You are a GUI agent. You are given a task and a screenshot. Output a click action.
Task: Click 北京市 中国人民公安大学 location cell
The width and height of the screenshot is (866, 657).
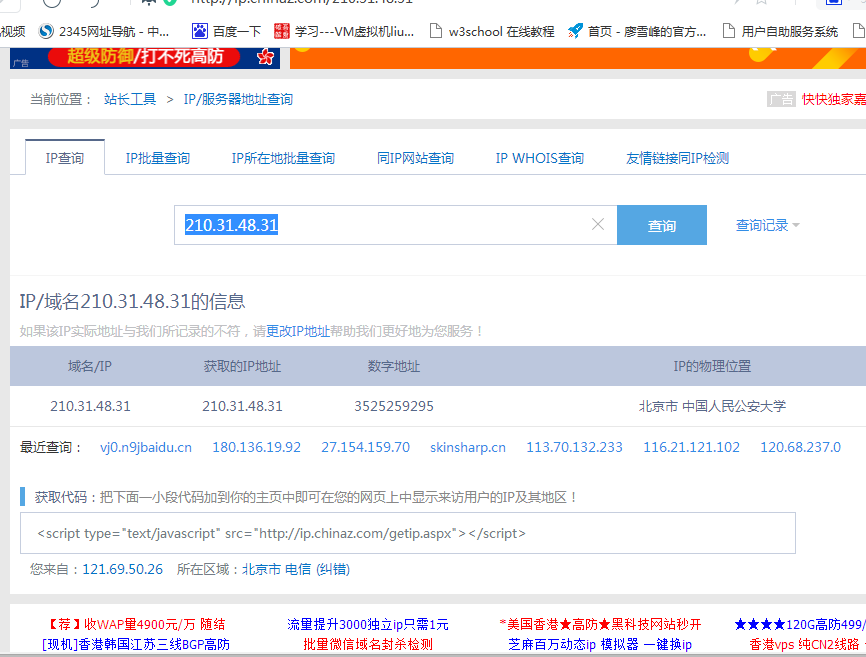[x=712, y=406]
